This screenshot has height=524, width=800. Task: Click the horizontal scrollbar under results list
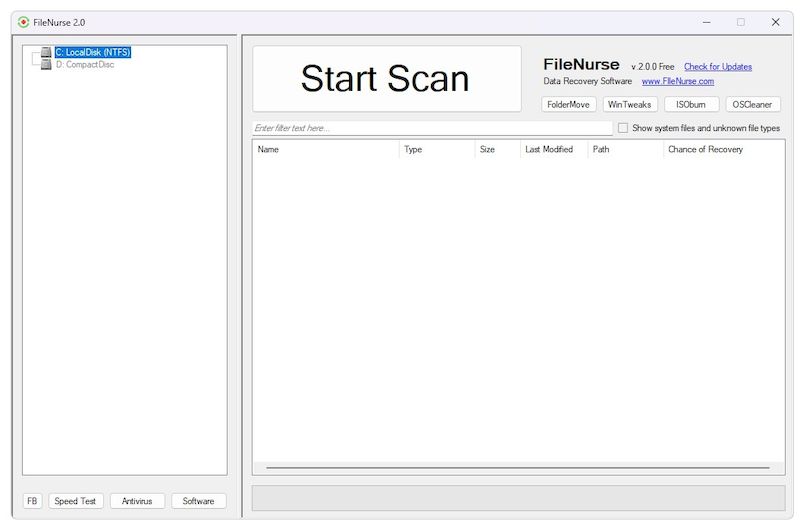(x=518, y=467)
